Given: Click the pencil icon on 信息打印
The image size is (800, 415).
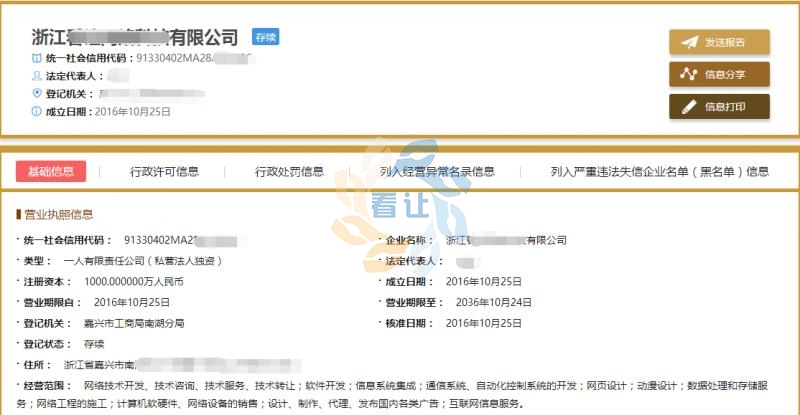Looking at the screenshot, I should (x=688, y=106).
